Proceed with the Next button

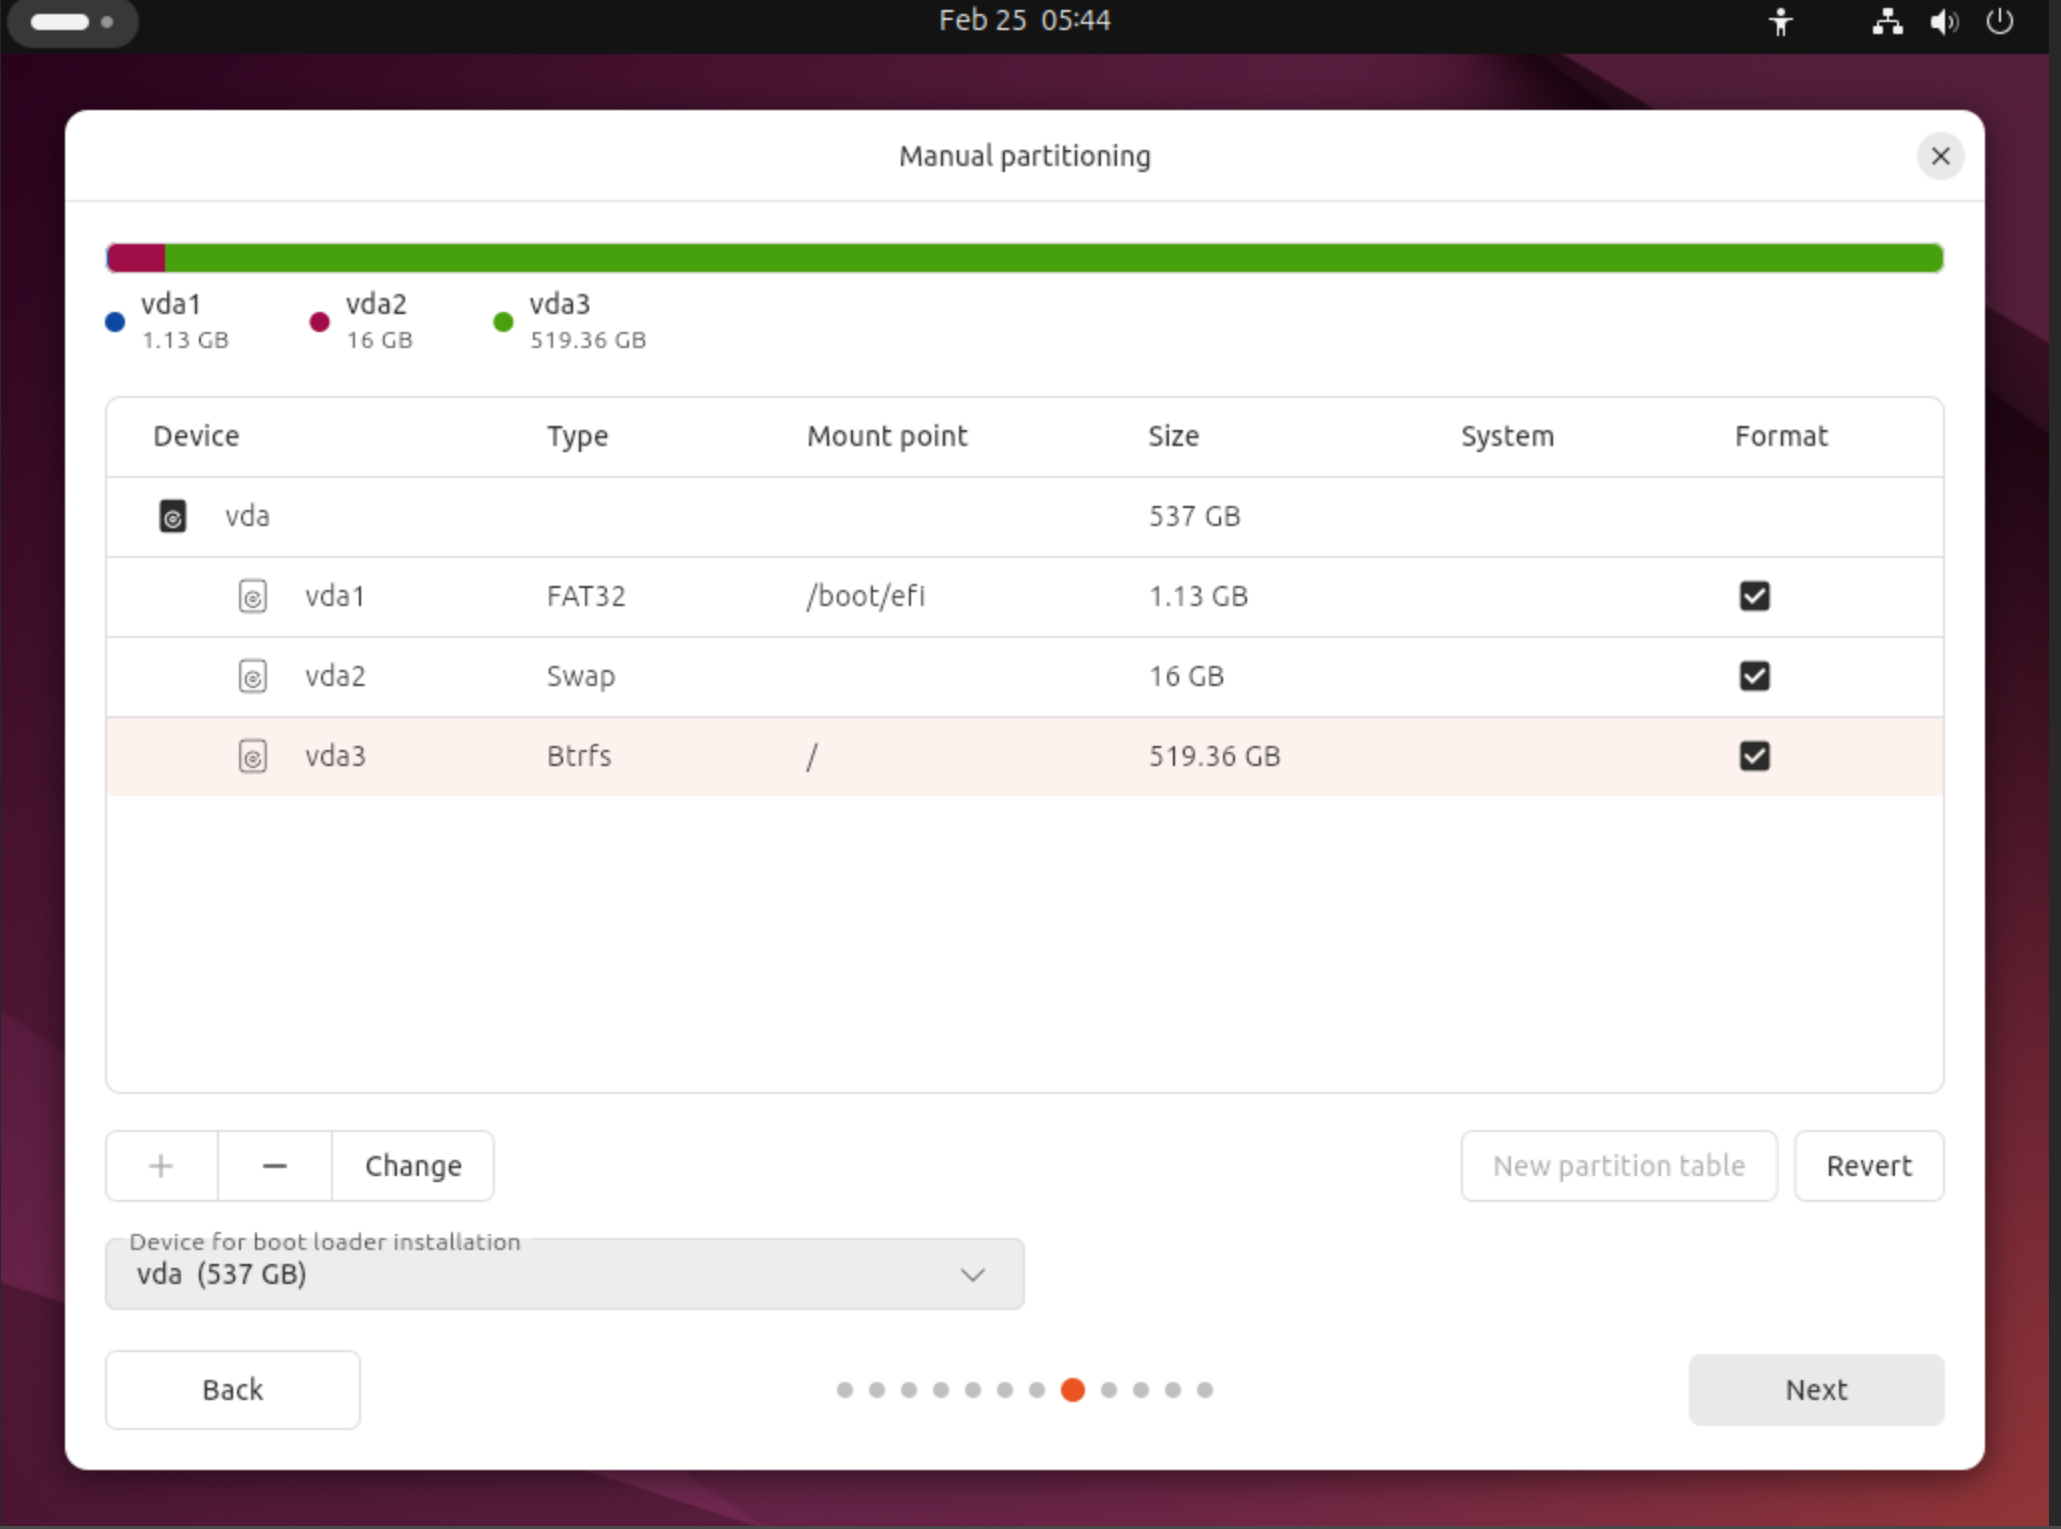pos(1815,1390)
